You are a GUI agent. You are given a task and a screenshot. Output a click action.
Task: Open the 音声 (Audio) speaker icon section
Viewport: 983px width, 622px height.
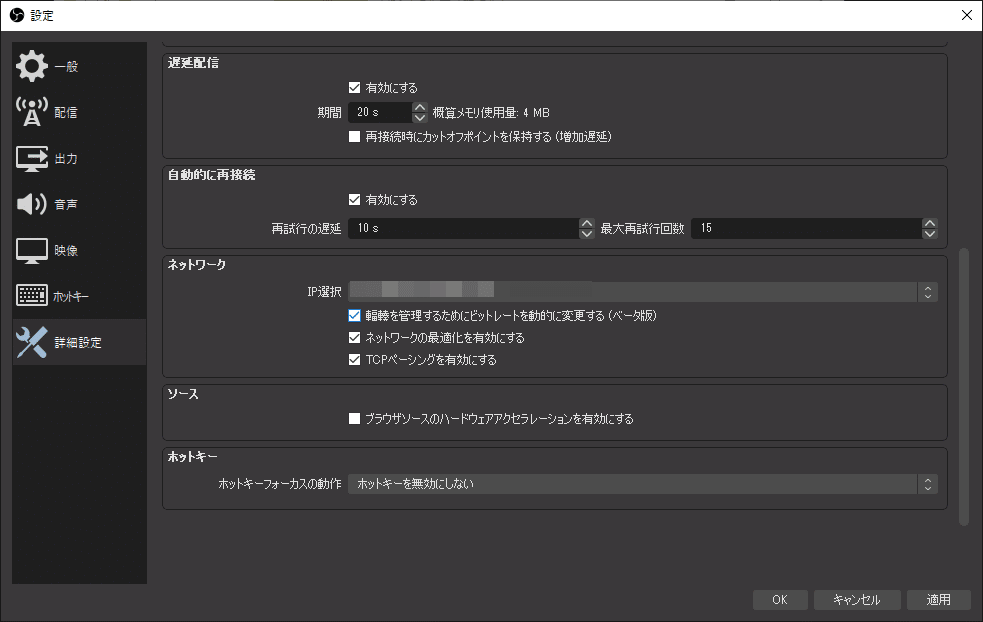[32, 204]
